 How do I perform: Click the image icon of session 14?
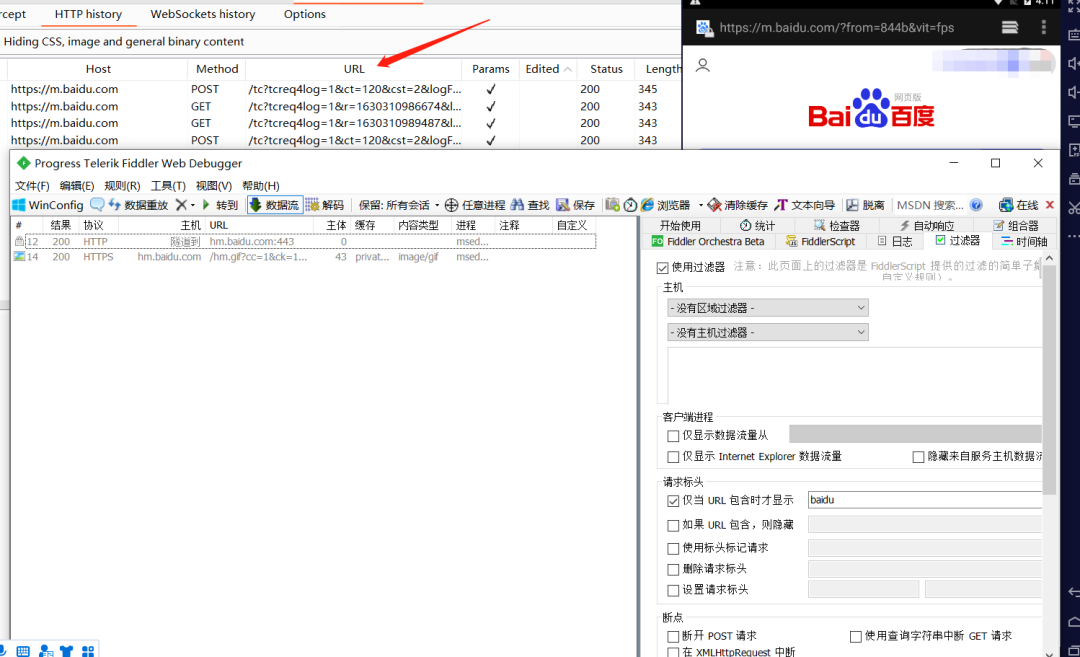(19, 256)
